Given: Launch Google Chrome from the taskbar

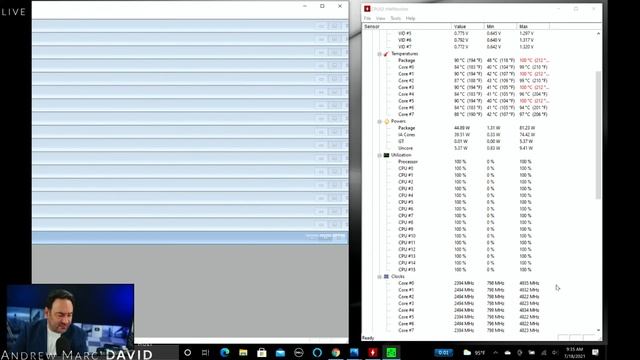Looking at the screenshot, I should (x=336, y=352).
